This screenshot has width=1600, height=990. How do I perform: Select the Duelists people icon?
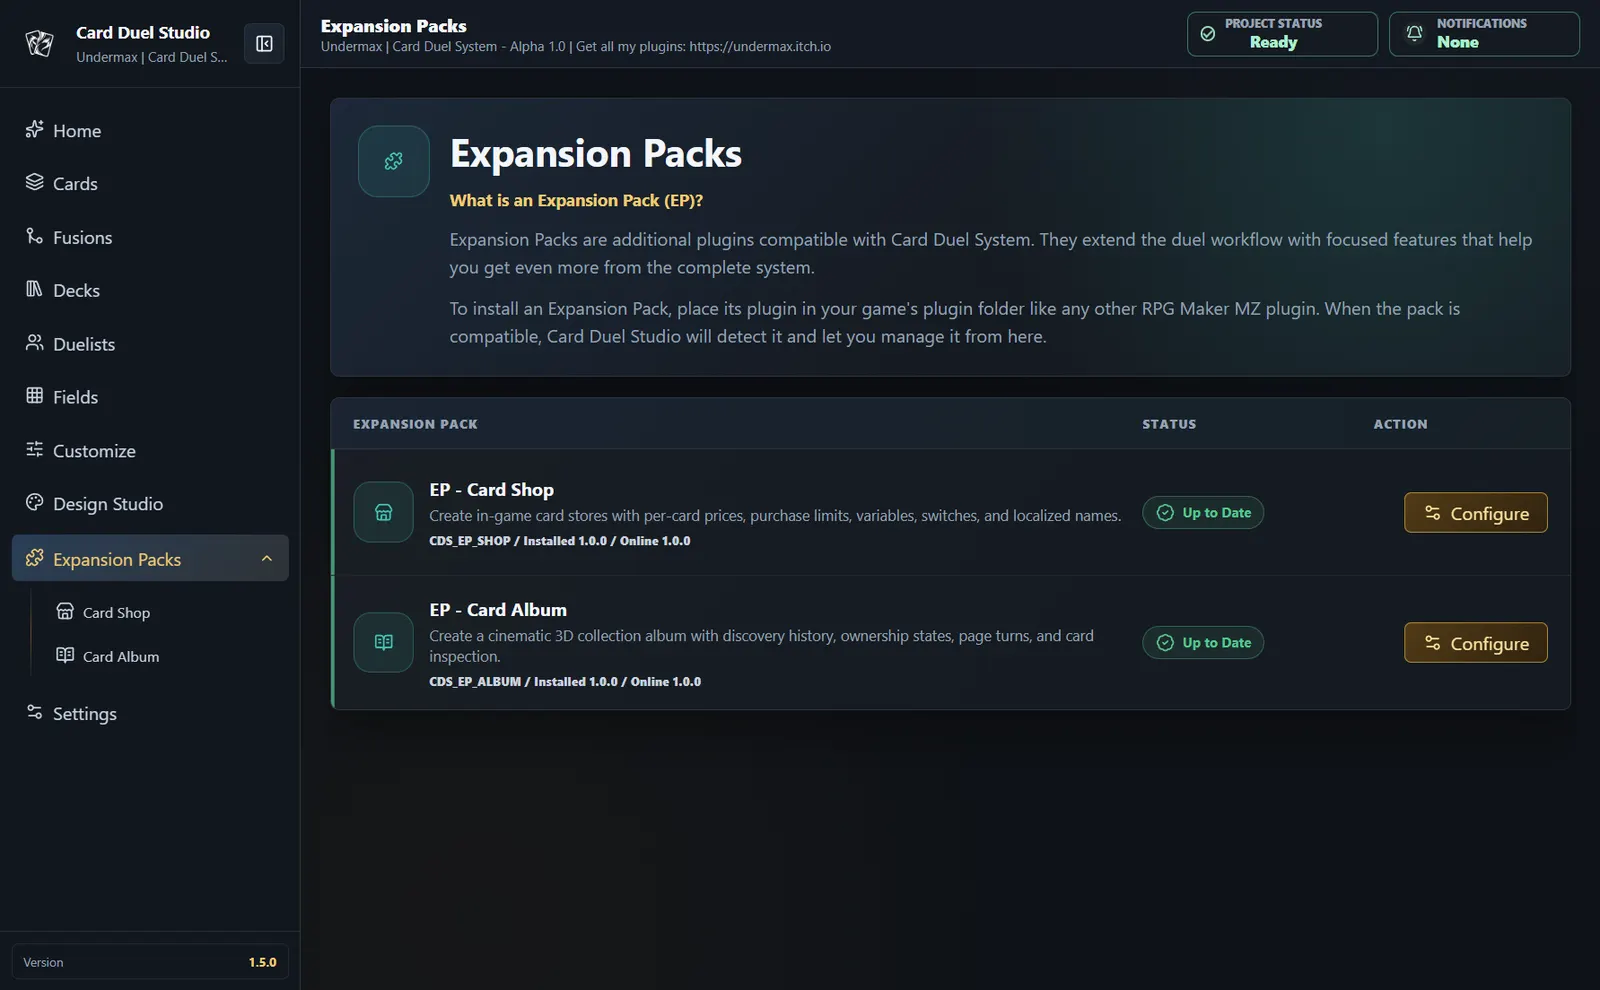pyautogui.click(x=34, y=343)
